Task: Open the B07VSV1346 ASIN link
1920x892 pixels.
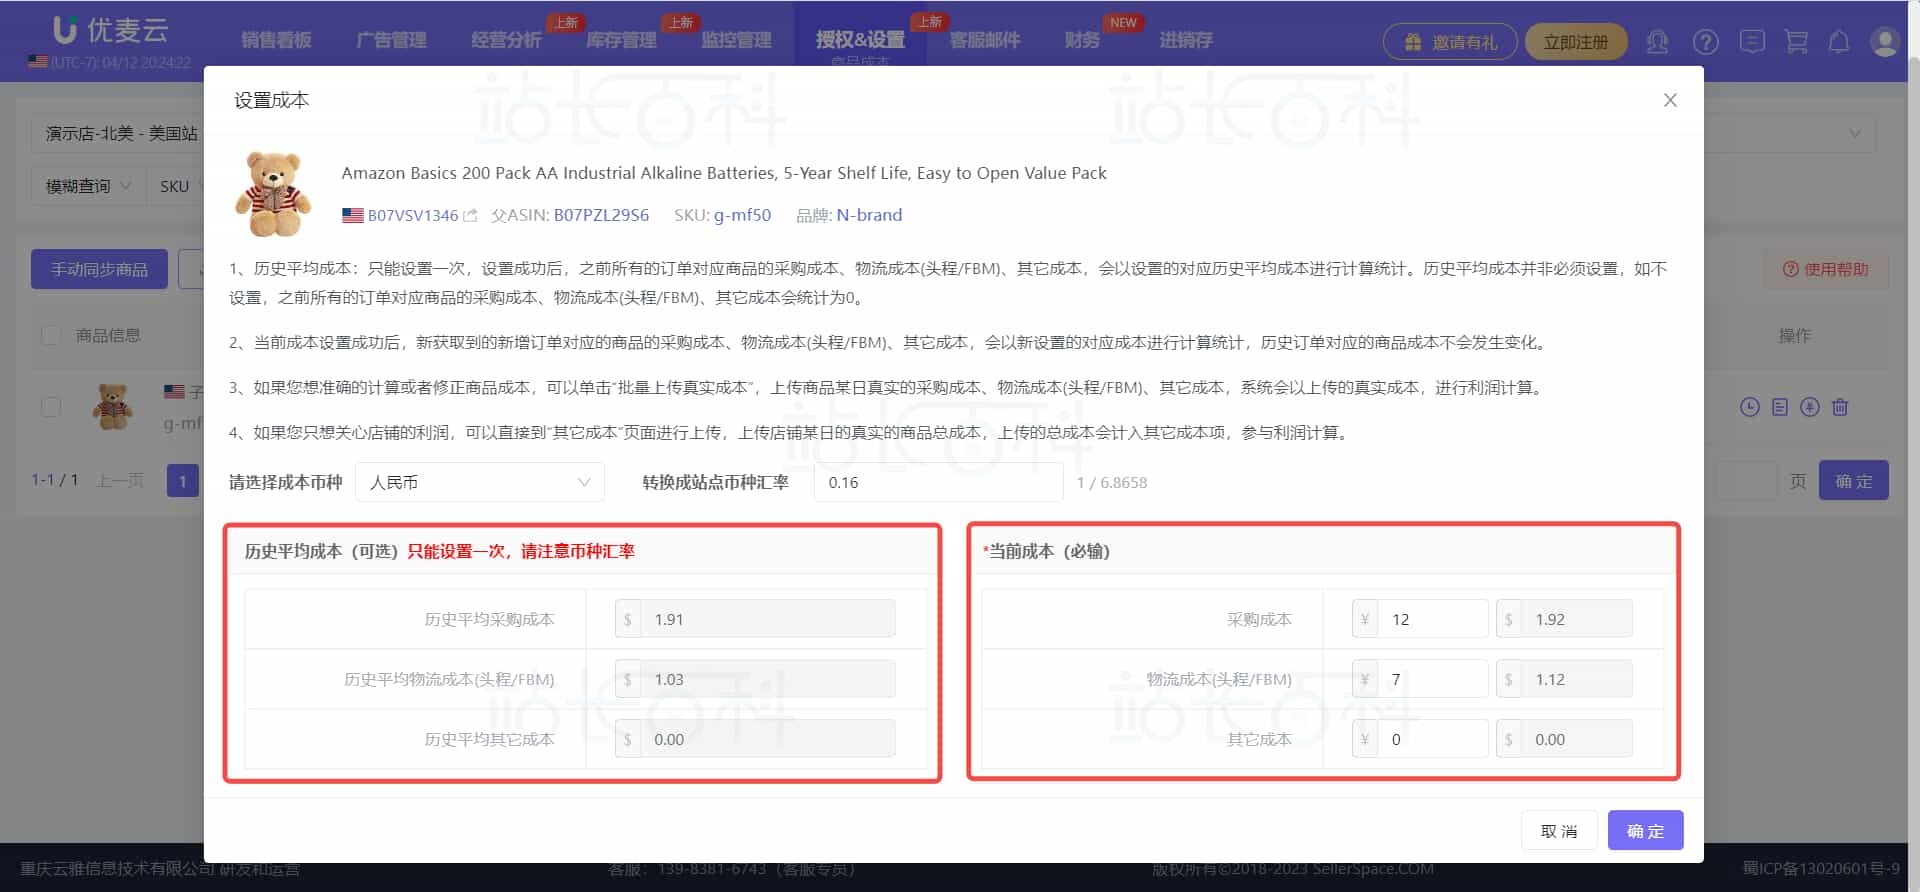Action: [413, 215]
